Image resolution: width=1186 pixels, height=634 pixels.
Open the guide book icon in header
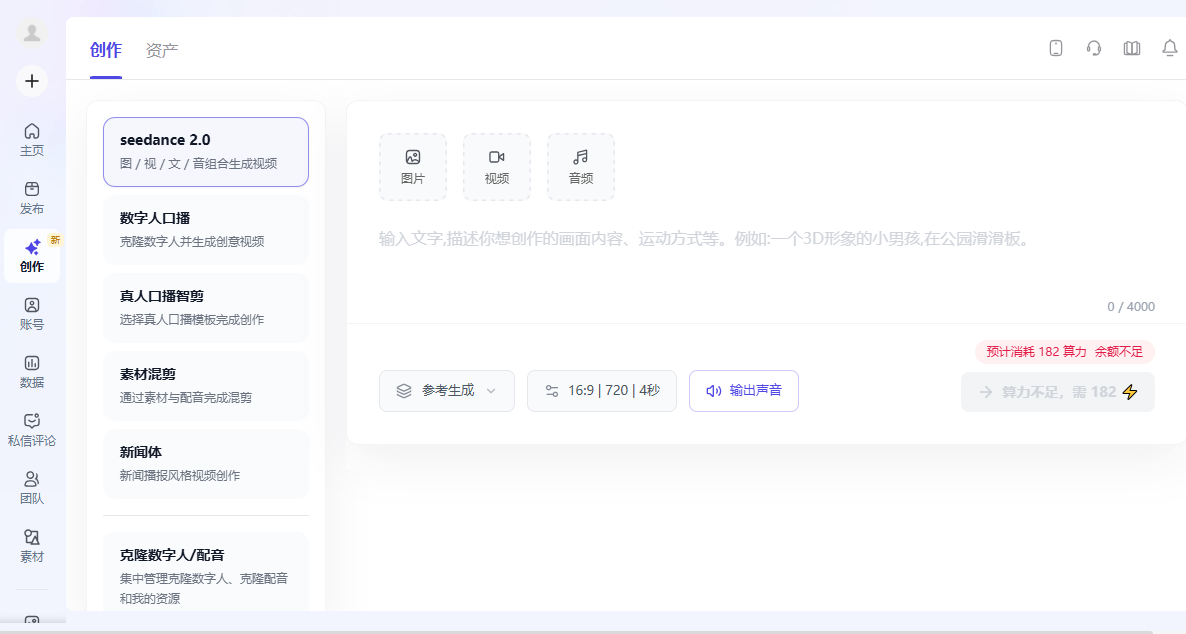click(1132, 48)
